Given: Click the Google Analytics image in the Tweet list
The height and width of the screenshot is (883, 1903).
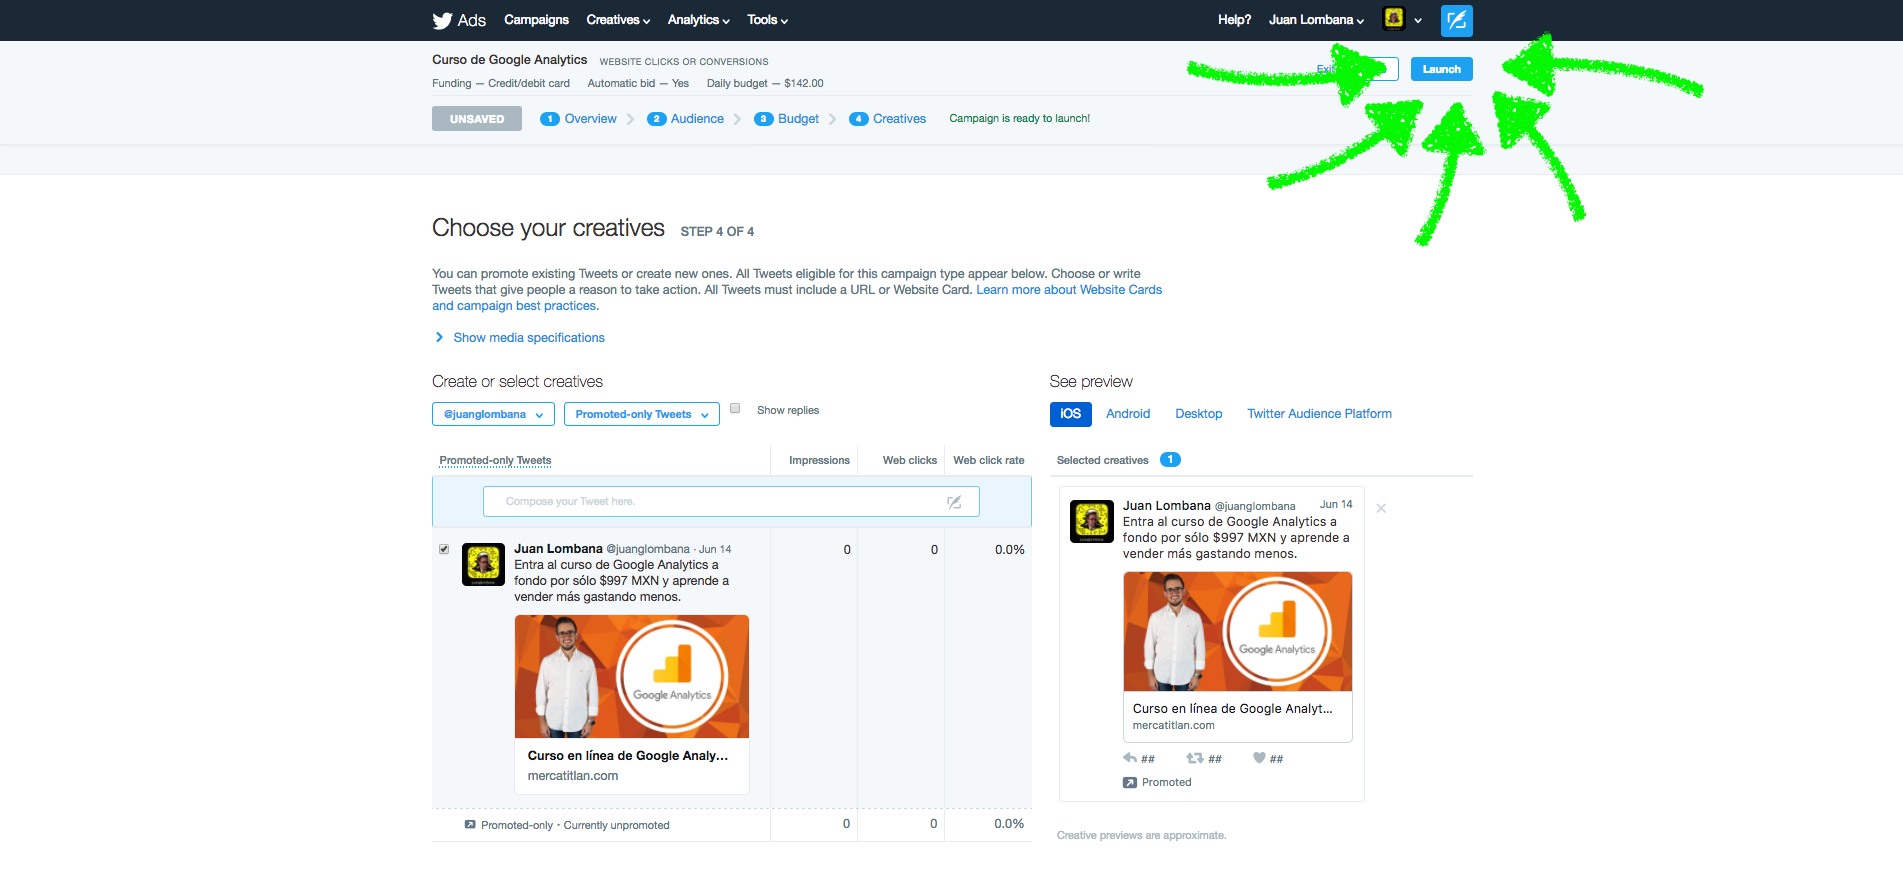Looking at the screenshot, I should [x=631, y=676].
